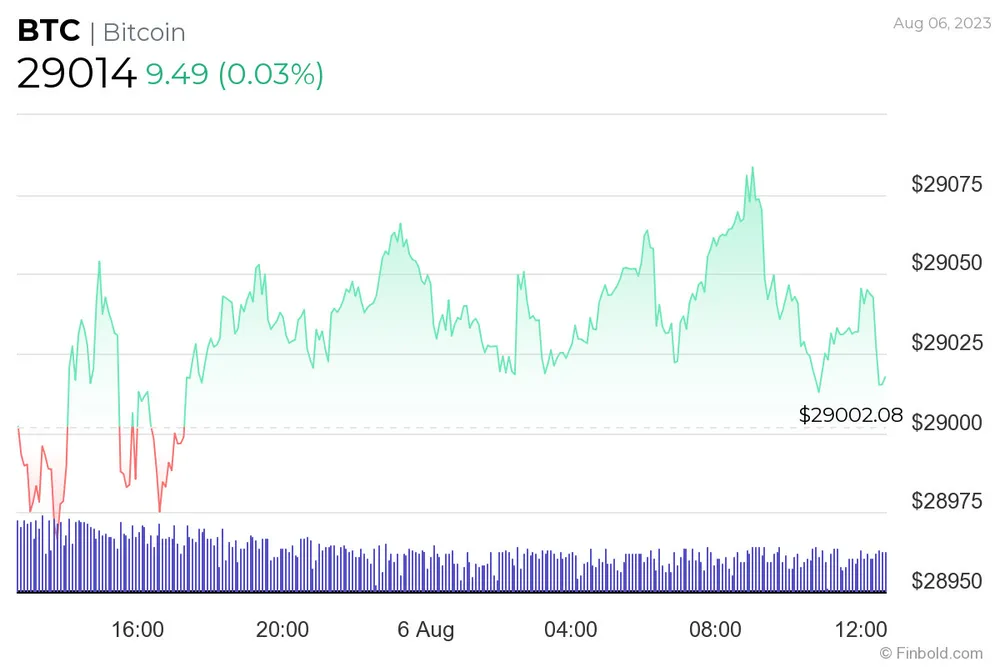Image resolution: width=1000 pixels, height=667 pixels.
Task: Select the 08:00 time axis marker
Action: (x=715, y=630)
